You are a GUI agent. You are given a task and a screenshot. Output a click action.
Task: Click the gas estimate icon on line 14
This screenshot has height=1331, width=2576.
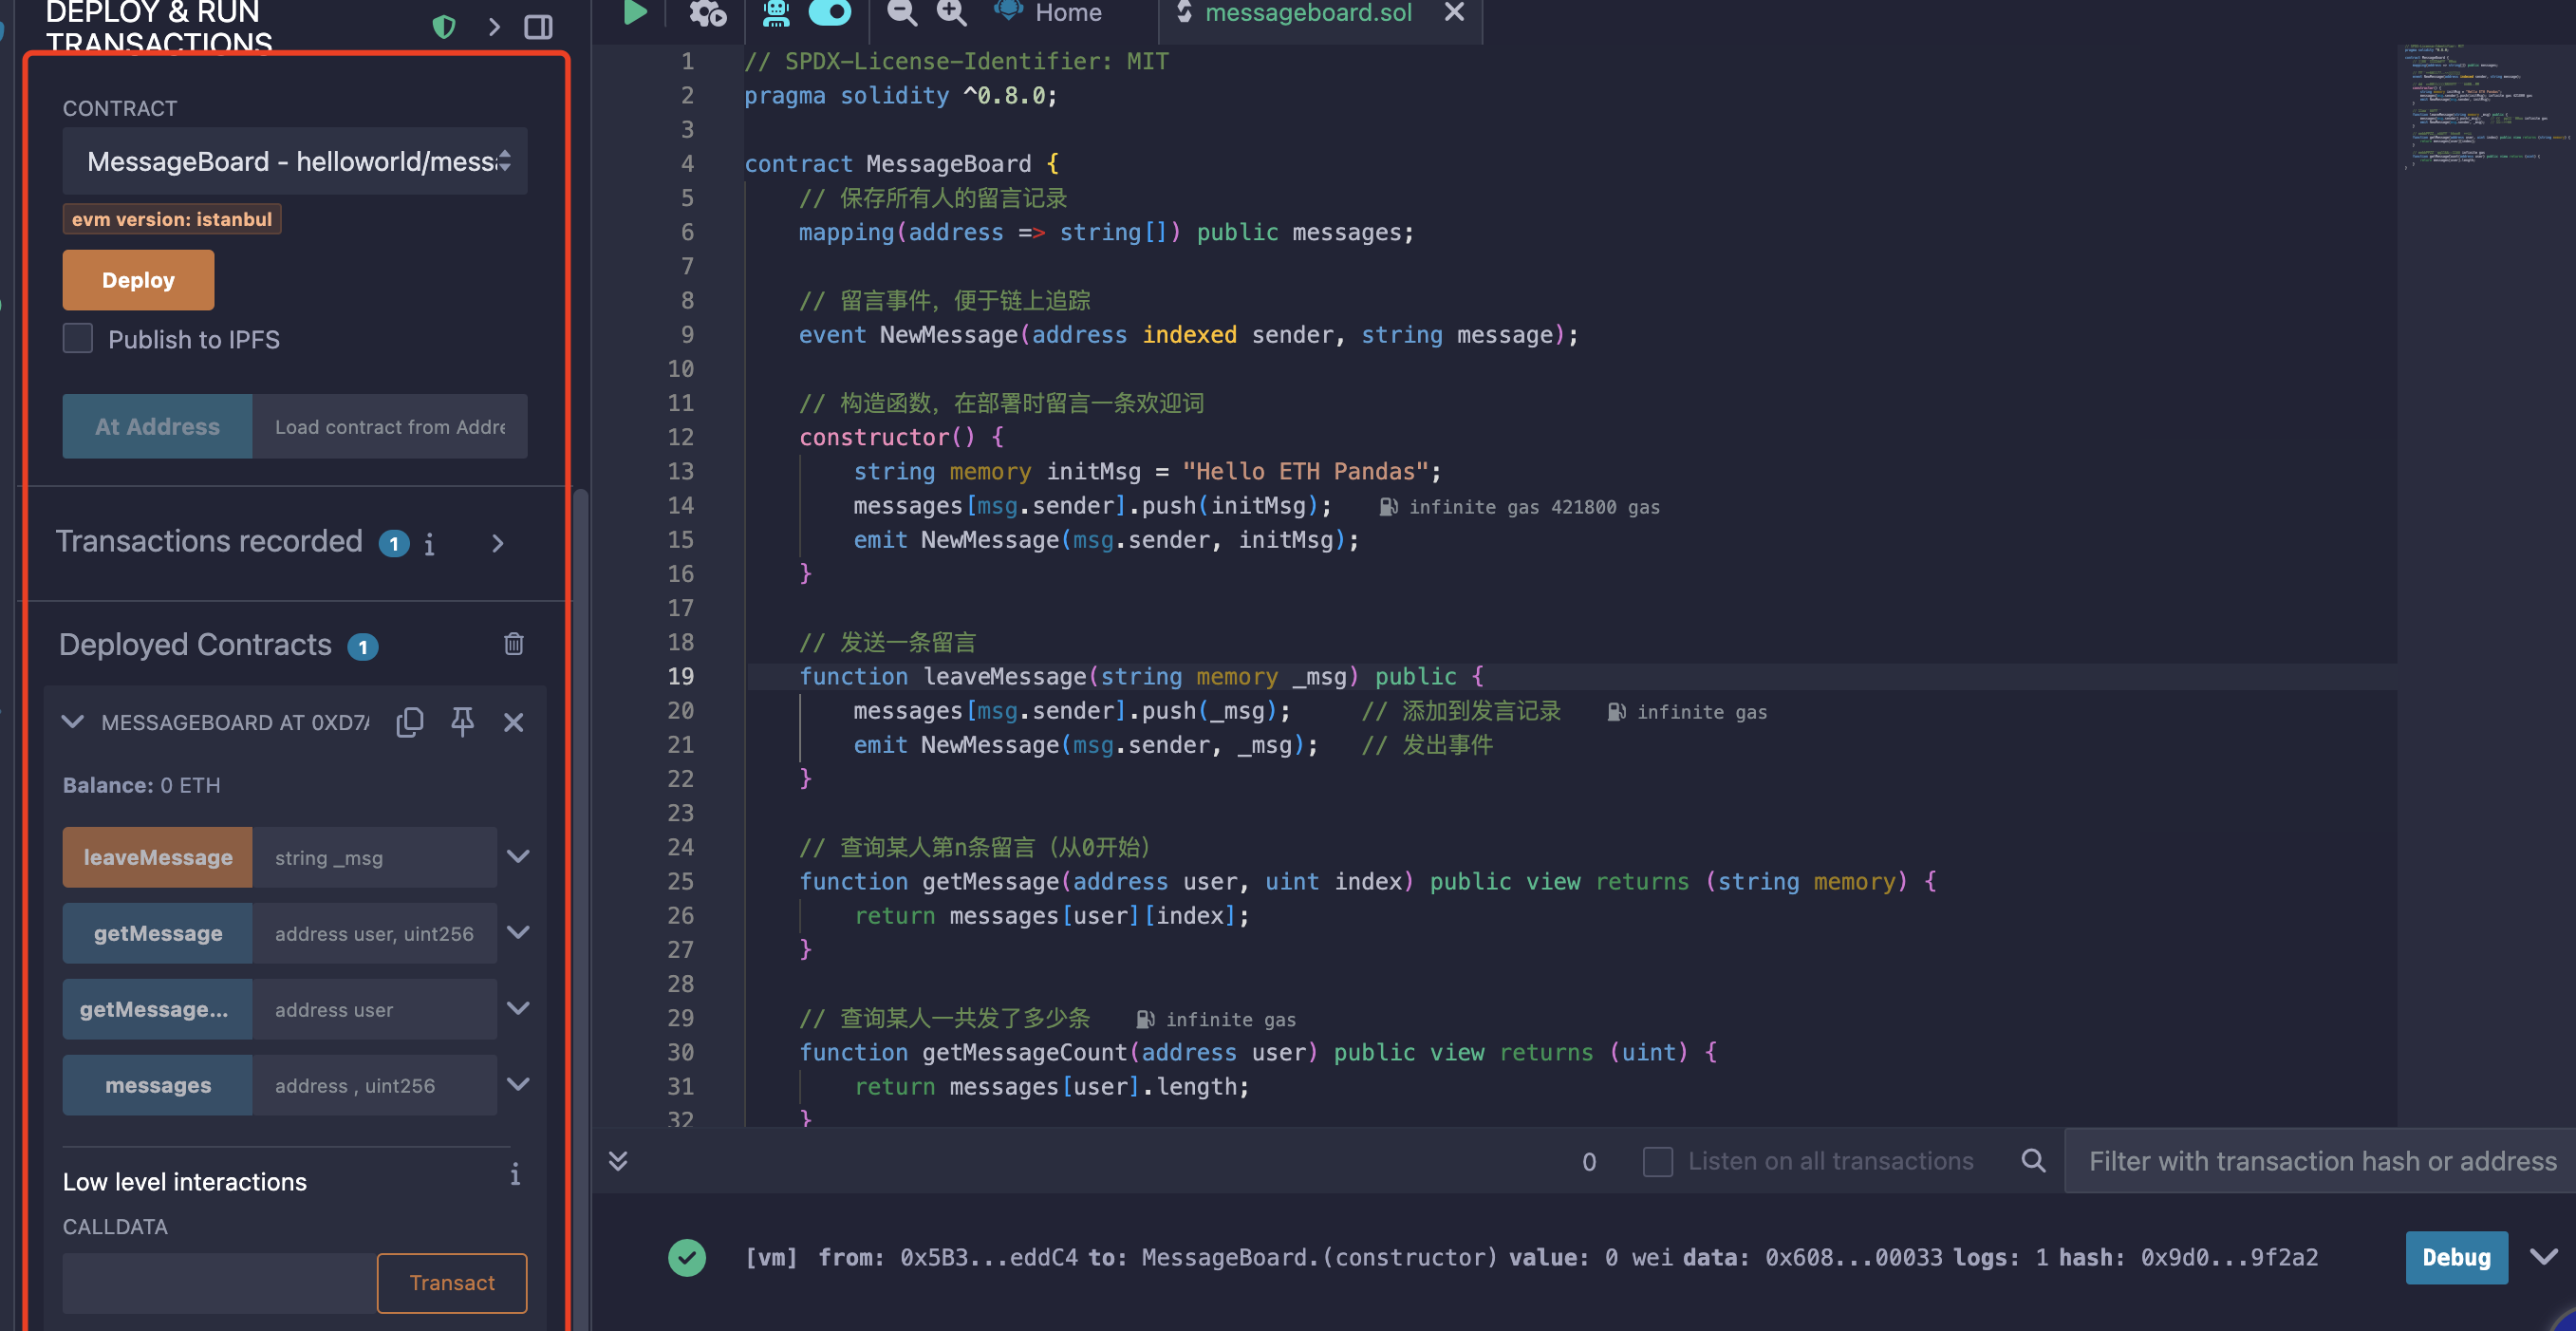click(x=1388, y=507)
